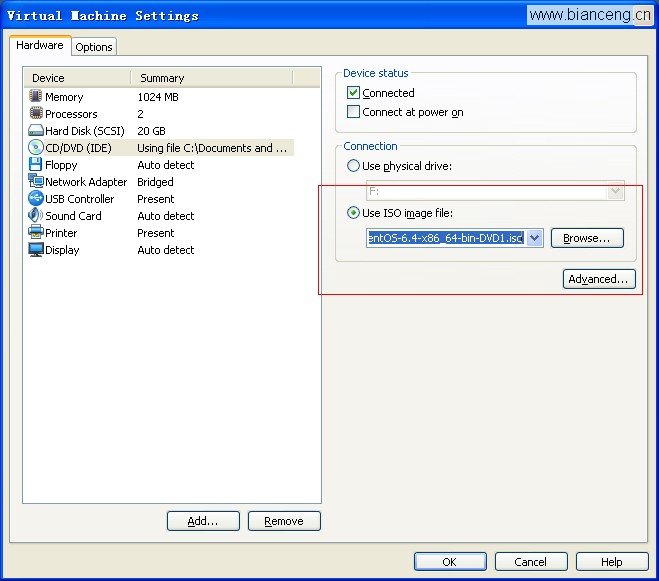Image resolution: width=659 pixels, height=581 pixels.
Task: Select Use physical drive option
Action: [x=353, y=166]
